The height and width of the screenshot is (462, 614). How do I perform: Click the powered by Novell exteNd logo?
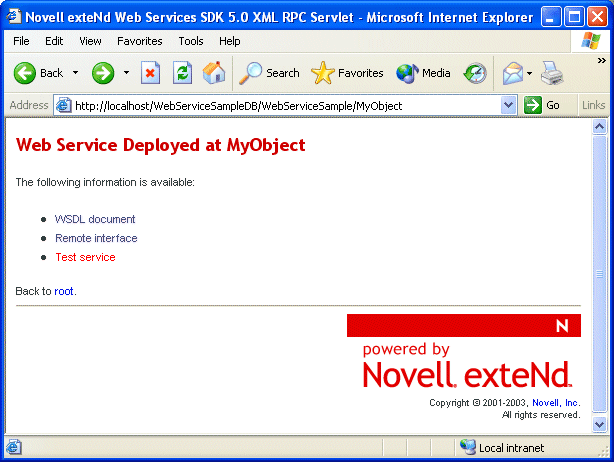point(467,365)
